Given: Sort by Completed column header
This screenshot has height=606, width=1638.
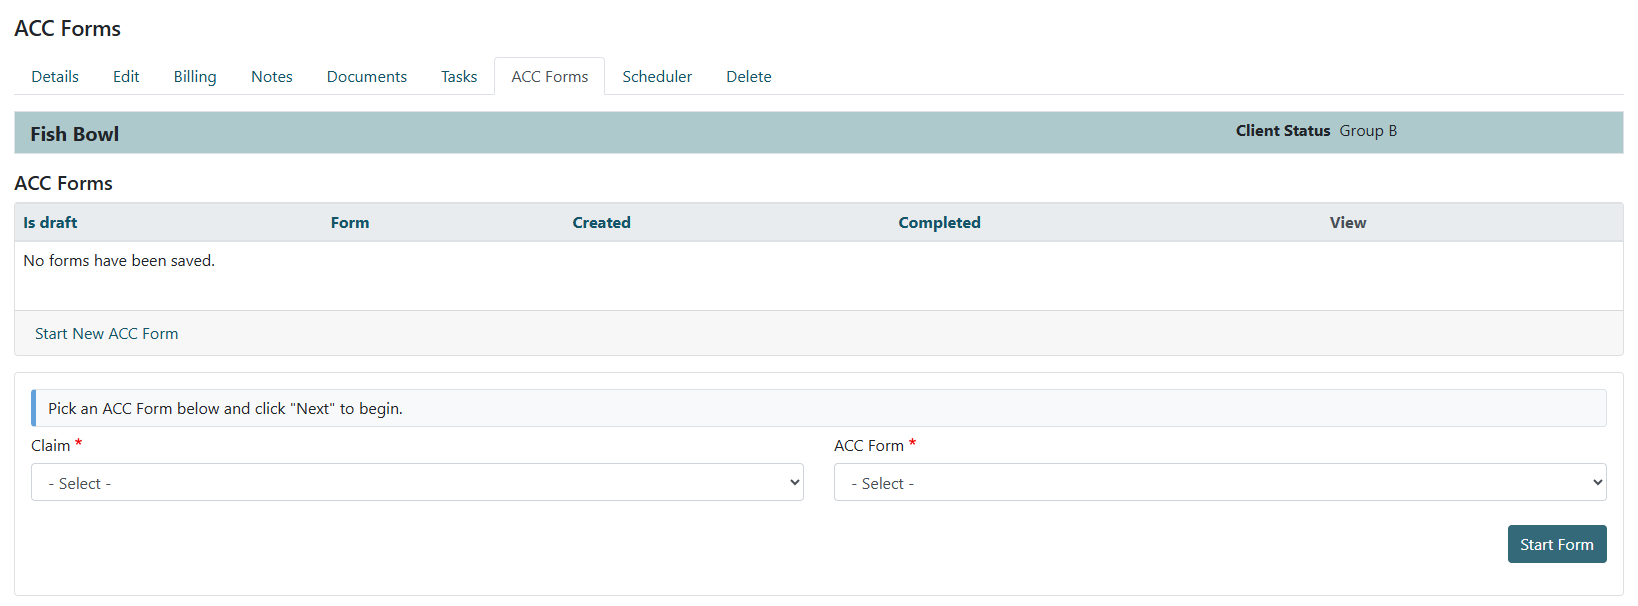Looking at the screenshot, I should pos(940,223).
